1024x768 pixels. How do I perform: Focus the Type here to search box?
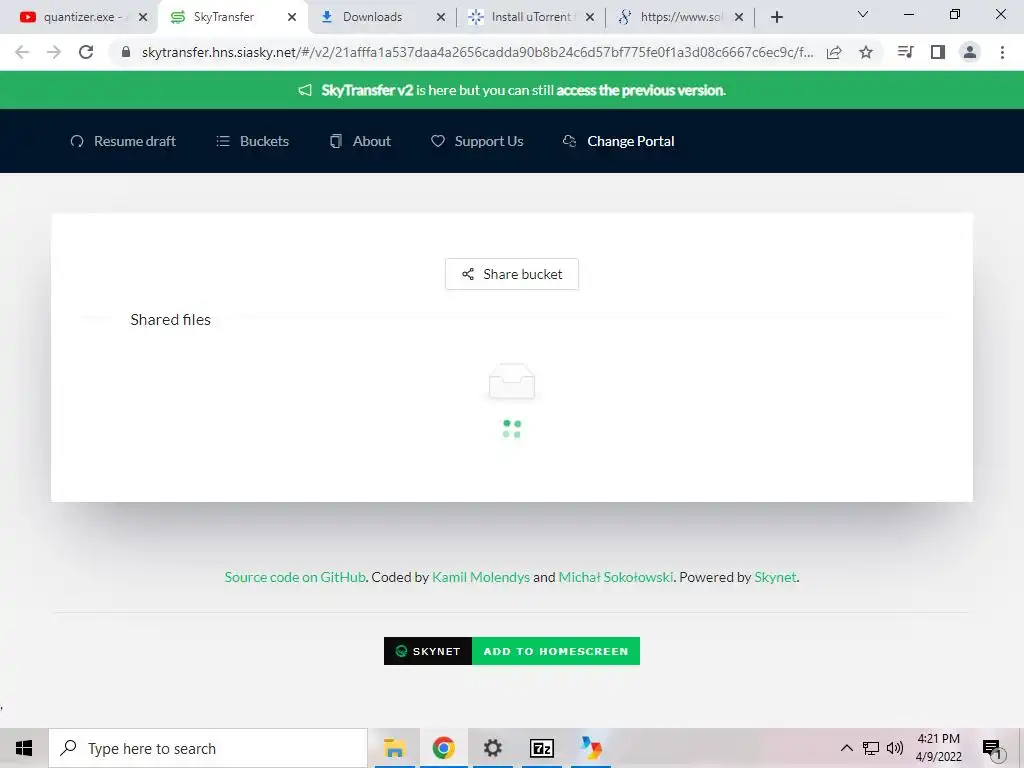208,748
